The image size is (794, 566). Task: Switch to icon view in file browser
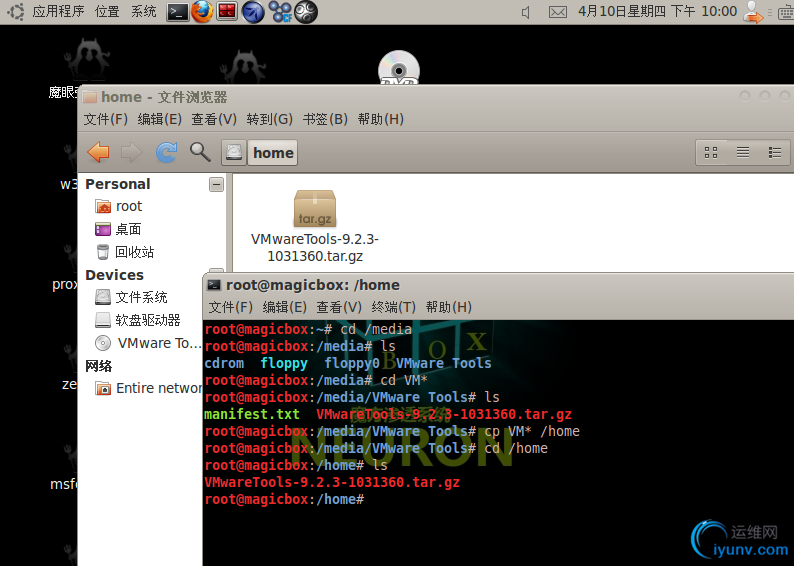click(711, 152)
